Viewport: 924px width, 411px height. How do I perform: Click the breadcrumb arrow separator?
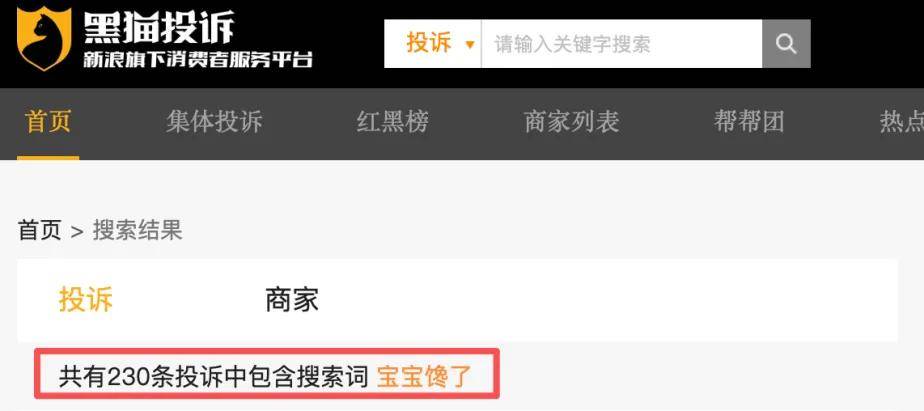point(77,232)
